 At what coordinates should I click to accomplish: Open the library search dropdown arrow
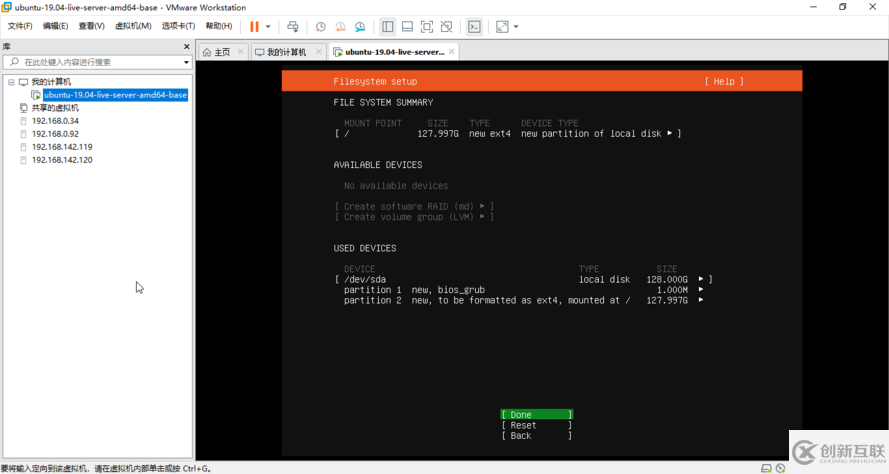186,62
